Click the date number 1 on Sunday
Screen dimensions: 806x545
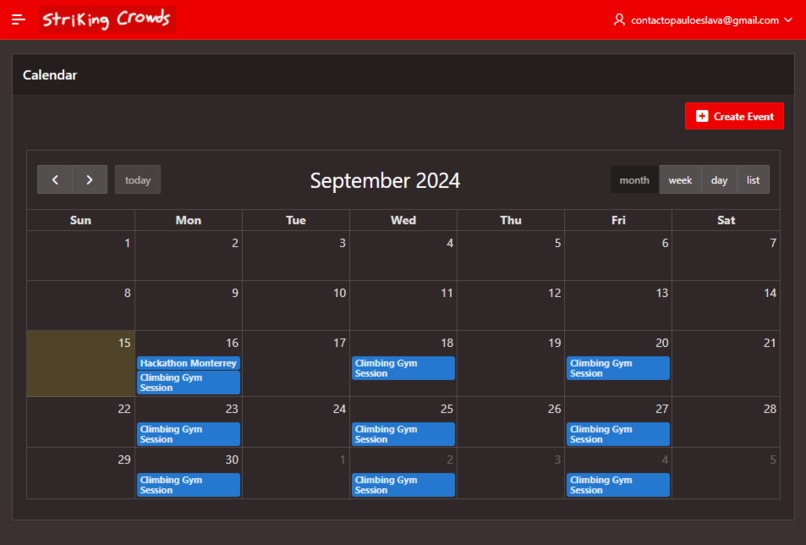(x=127, y=243)
